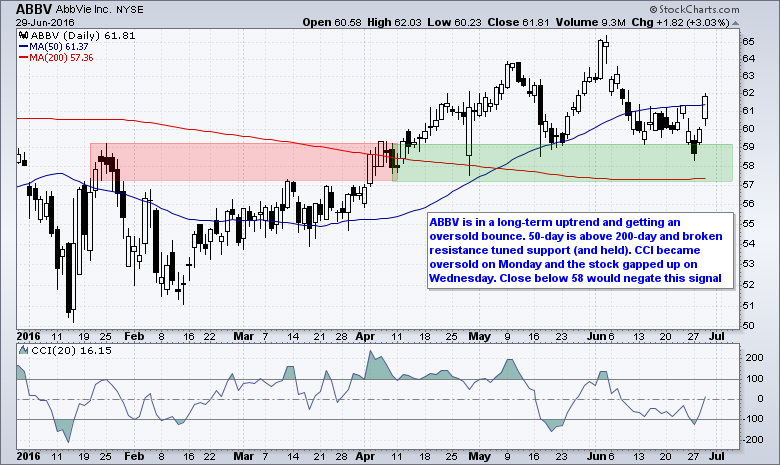780x465 pixels.
Task: Click the red MA(200) legend line swatch
Action: coord(23,58)
